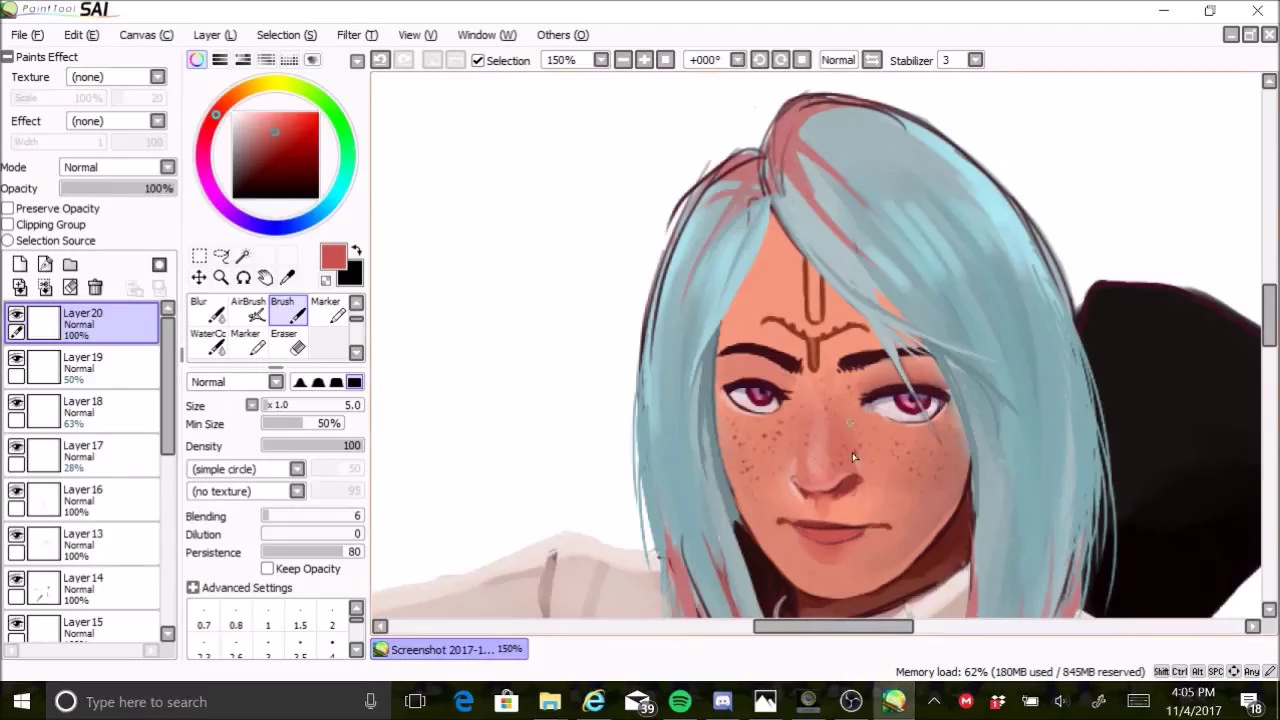Select the Screenshot 2017 document tab
This screenshot has width=1280, height=720.
coord(450,649)
